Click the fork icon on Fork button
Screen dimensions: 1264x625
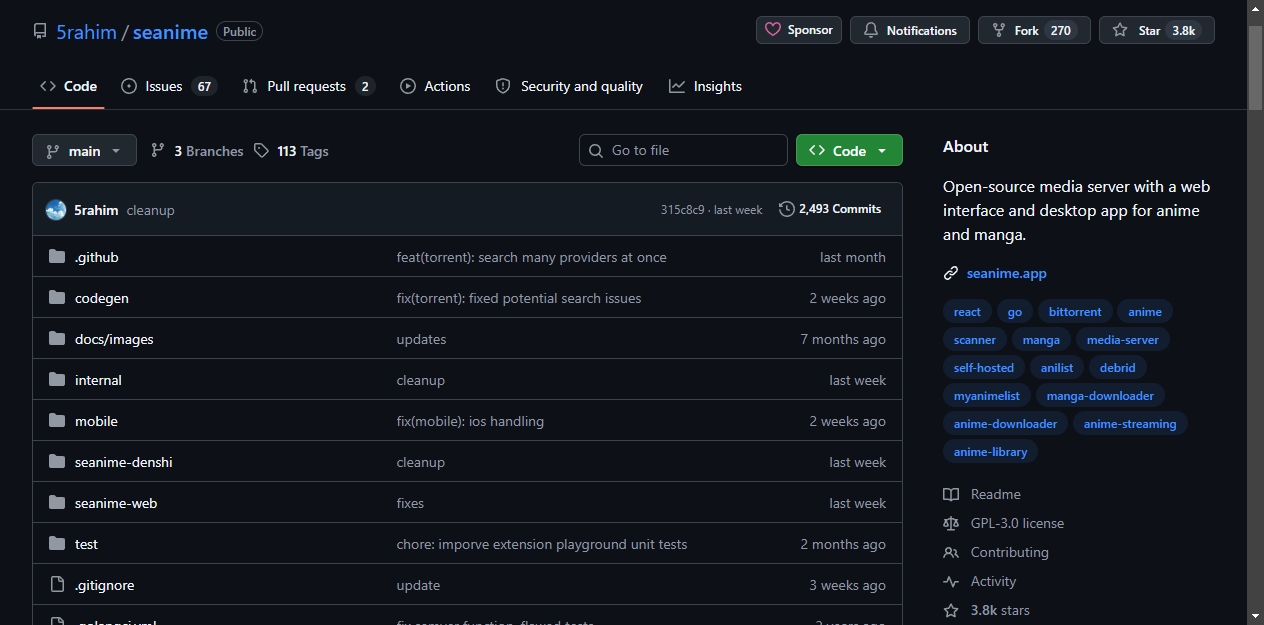tap(998, 30)
